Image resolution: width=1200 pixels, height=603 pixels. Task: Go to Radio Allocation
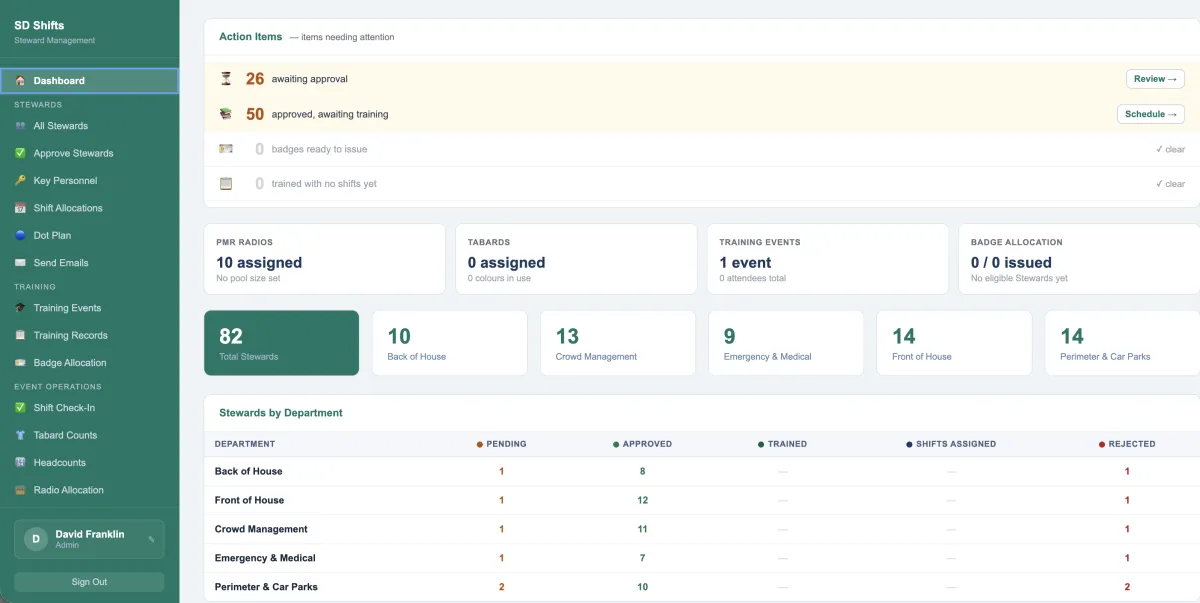coord(90,490)
